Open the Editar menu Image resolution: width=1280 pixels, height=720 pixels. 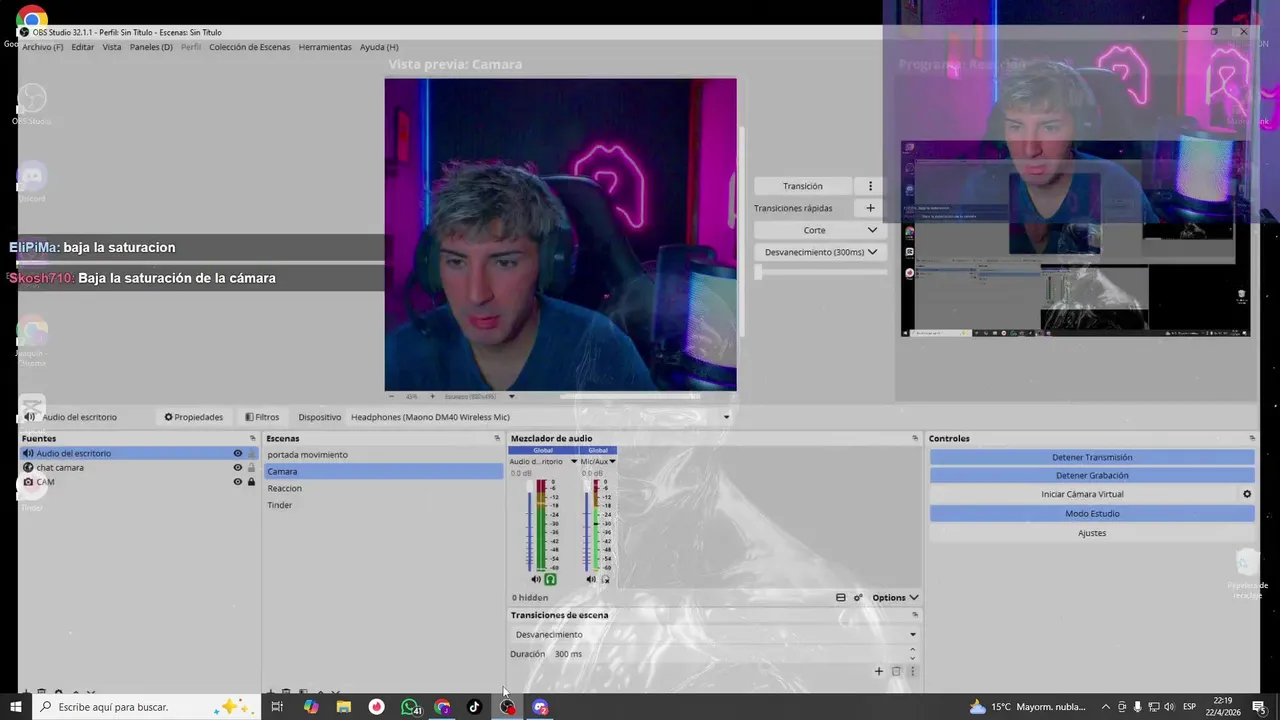click(83, 47)
